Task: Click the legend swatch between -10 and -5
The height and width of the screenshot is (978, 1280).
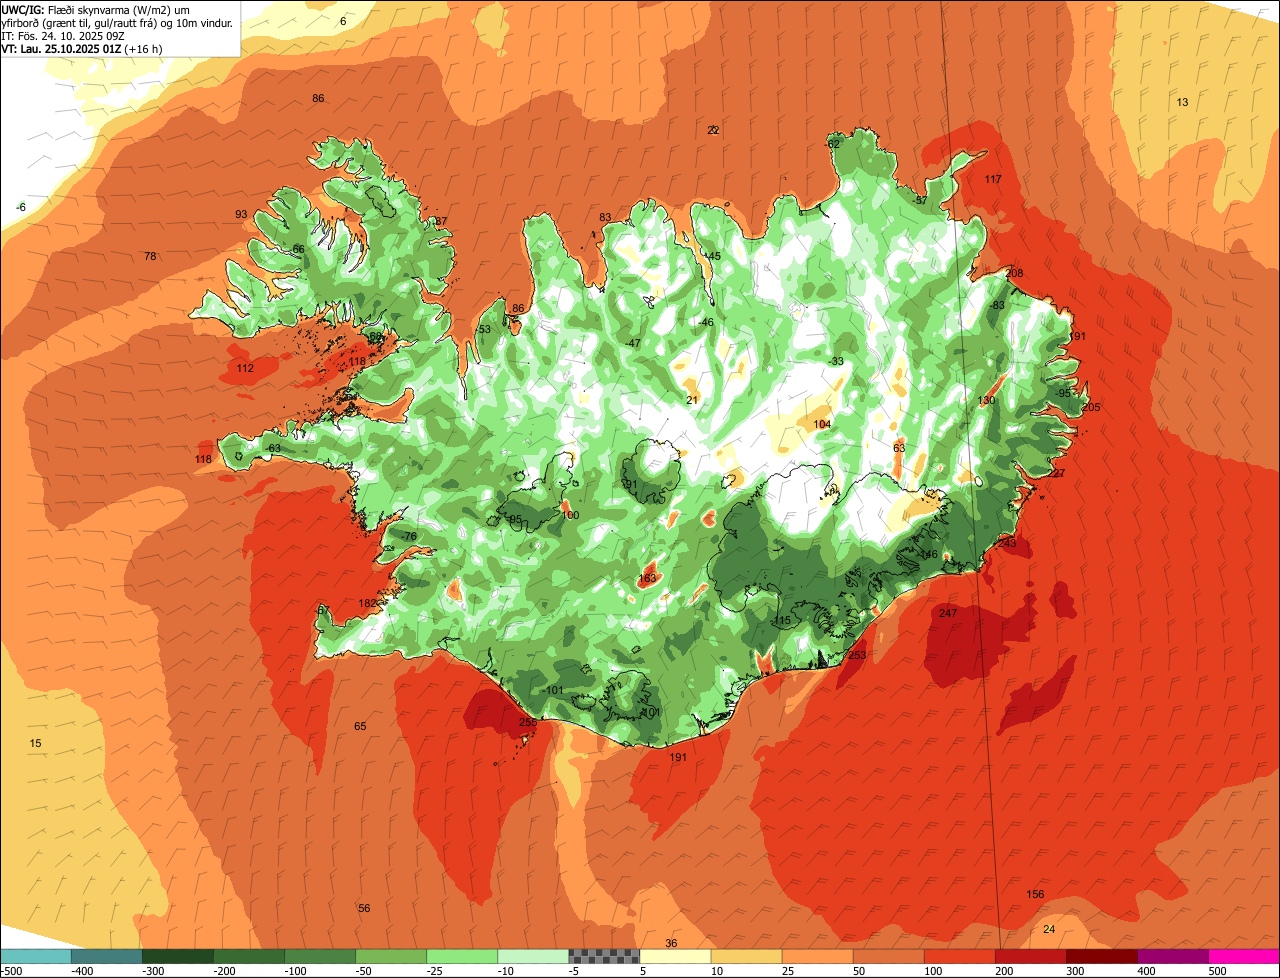Action: point(533,956)
